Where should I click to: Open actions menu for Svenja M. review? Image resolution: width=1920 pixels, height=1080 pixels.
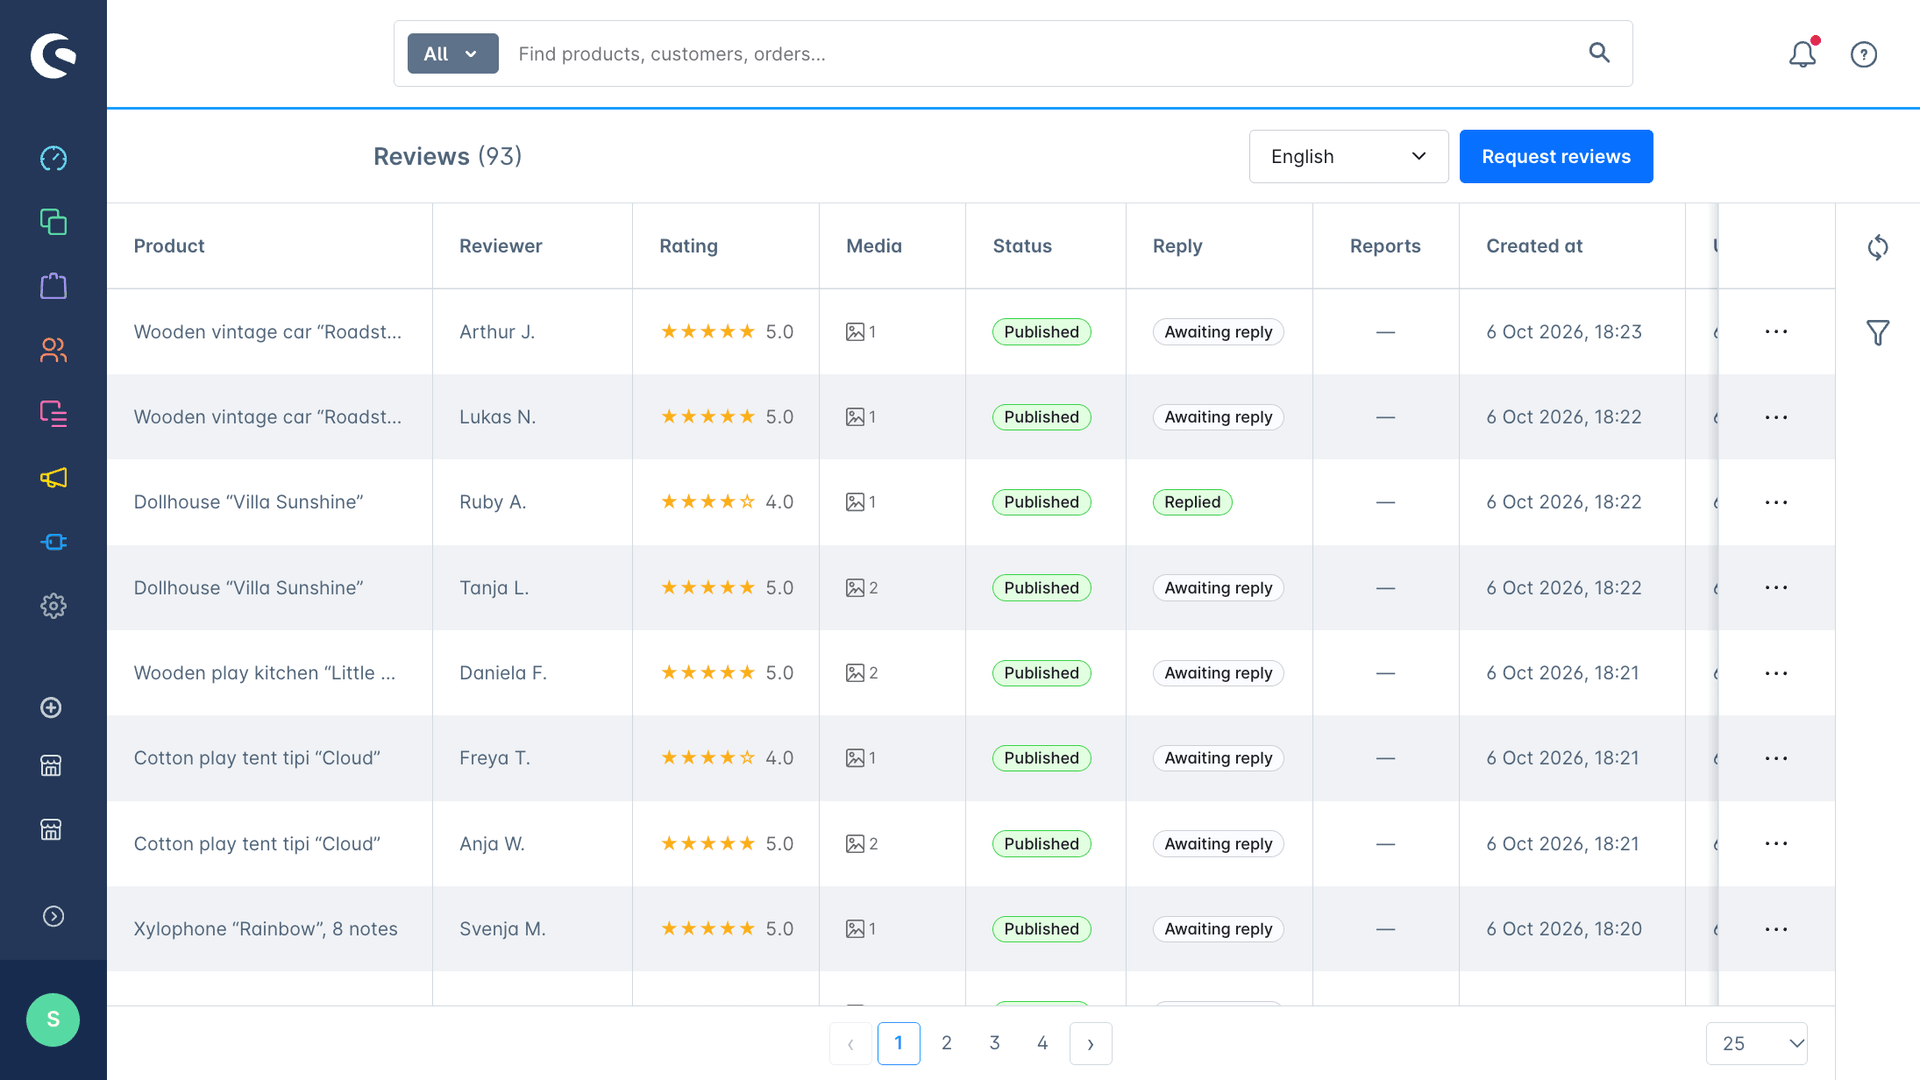click(x=1776, y=929)
